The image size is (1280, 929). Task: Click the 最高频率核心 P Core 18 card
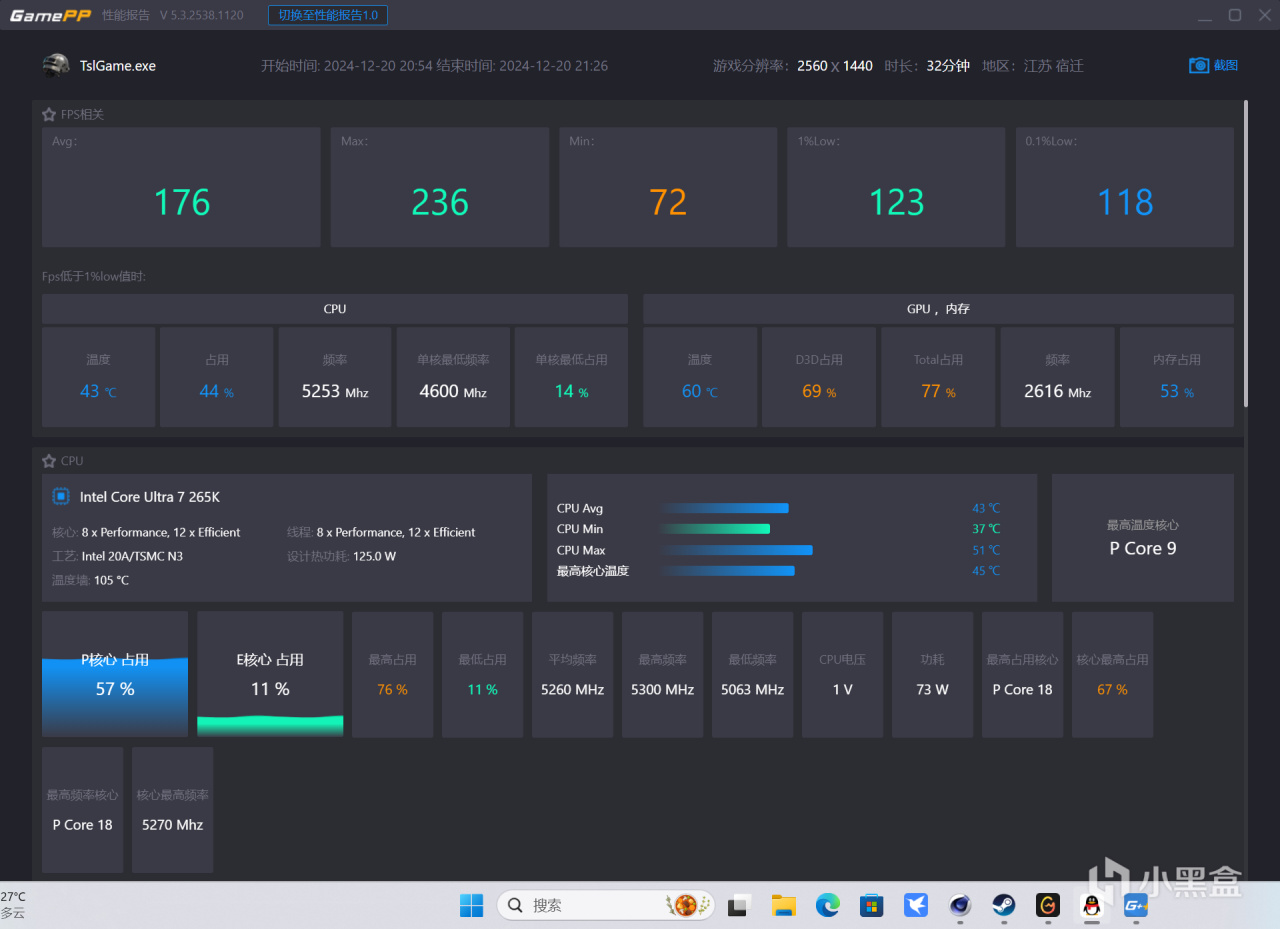(x=82, y=810)
